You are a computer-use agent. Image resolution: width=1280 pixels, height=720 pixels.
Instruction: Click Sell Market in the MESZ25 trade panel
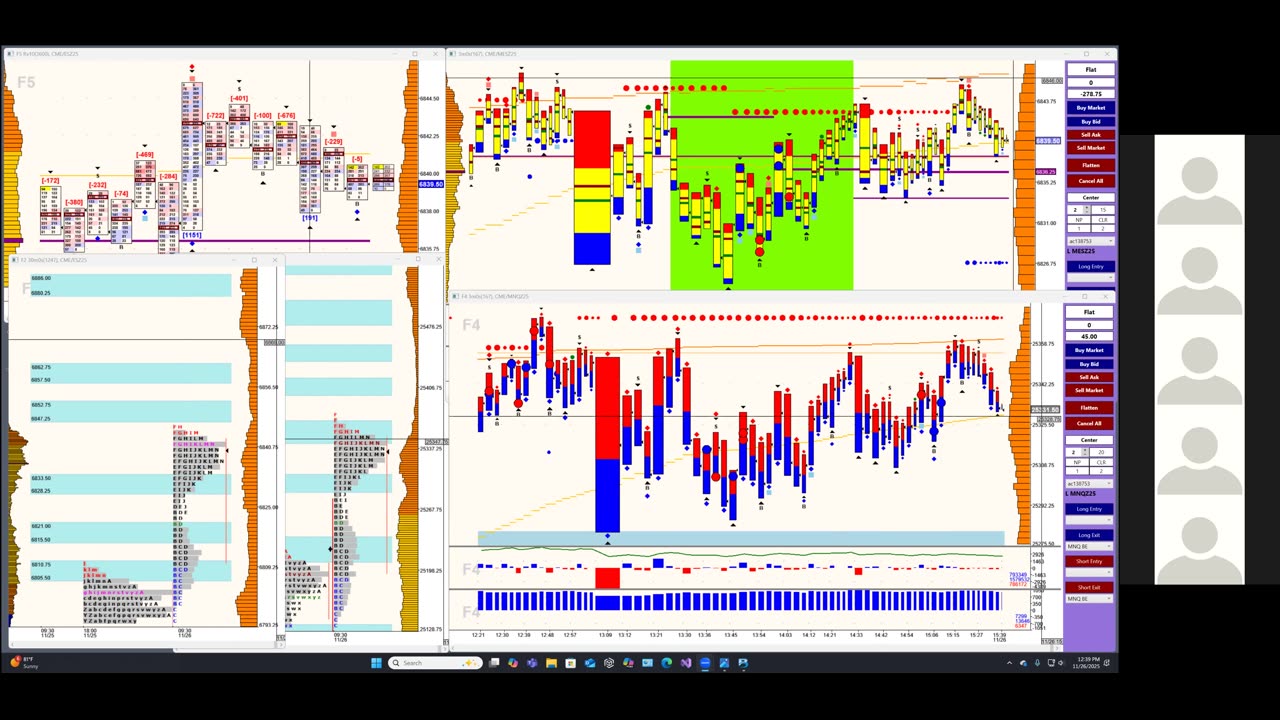(1091, 148)
